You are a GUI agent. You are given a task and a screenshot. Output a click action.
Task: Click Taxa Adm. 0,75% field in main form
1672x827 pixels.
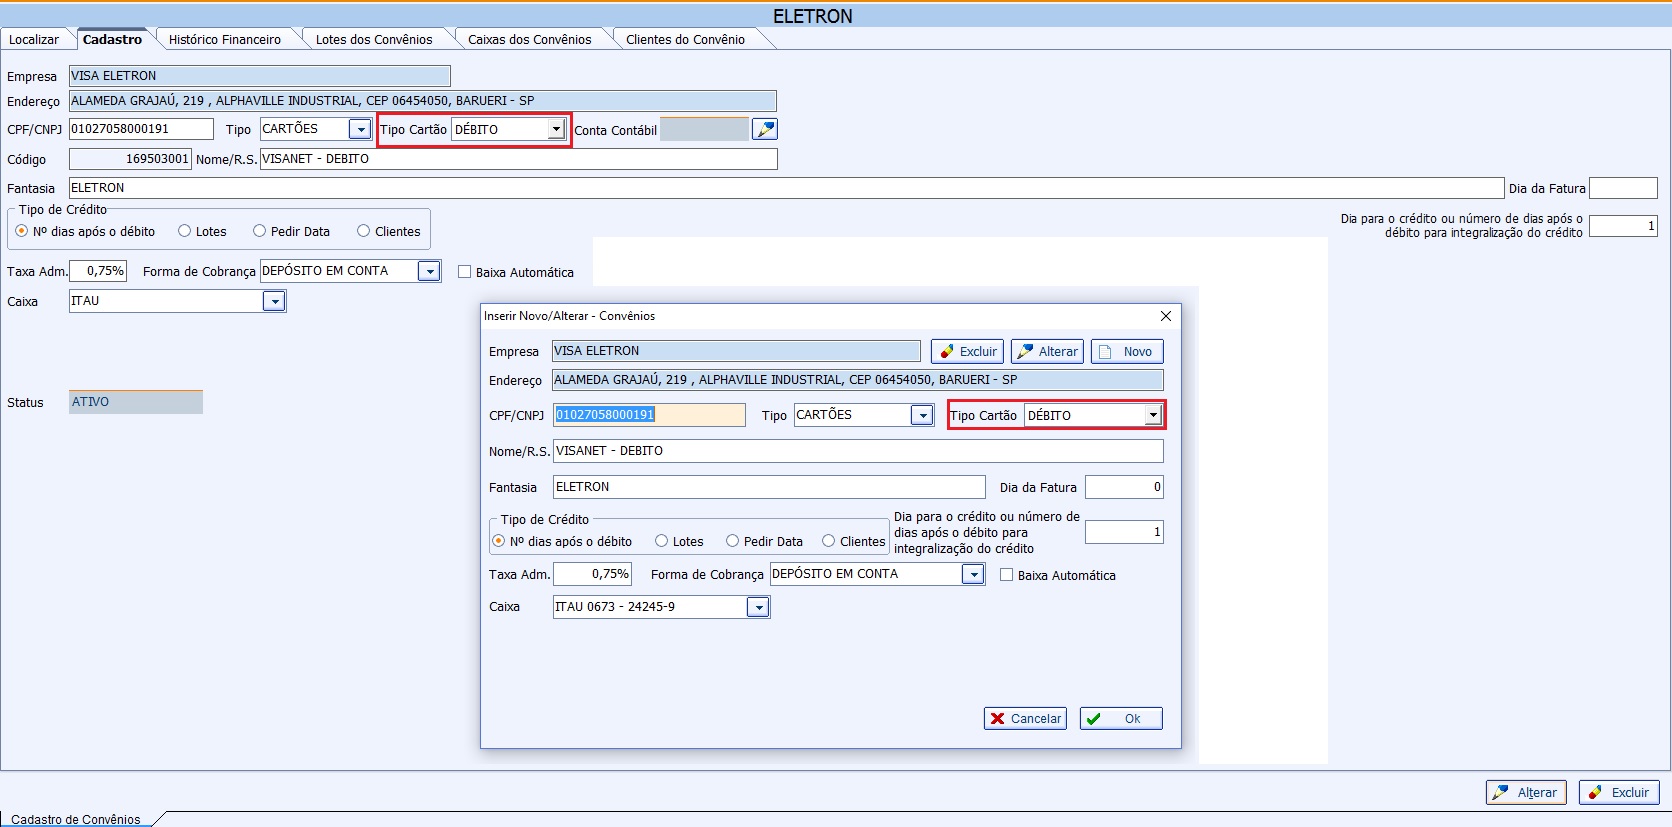click(x=98, y=271)
